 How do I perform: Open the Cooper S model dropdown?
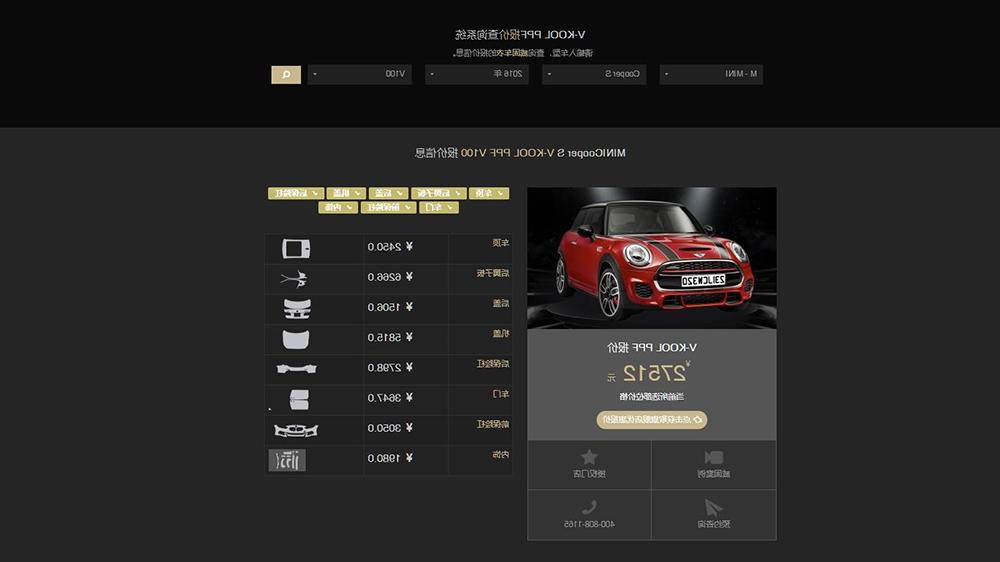point(594,75)
